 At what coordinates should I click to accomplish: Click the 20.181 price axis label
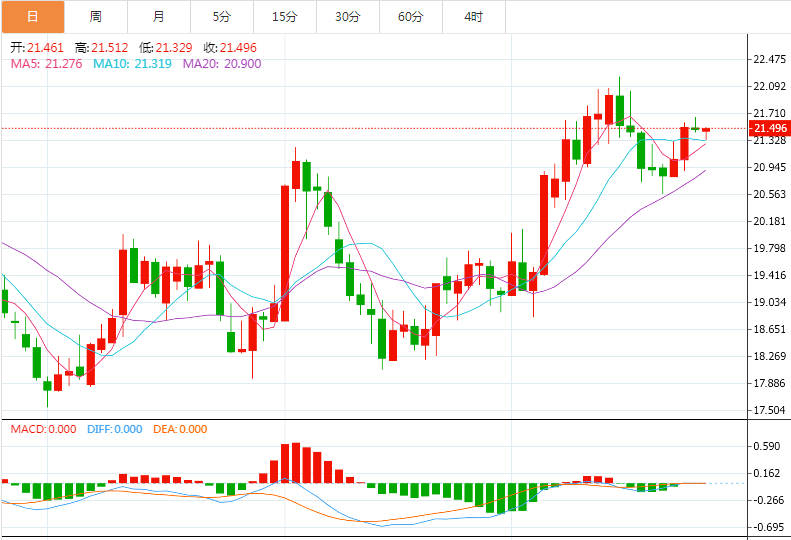[x=769, y=221]
